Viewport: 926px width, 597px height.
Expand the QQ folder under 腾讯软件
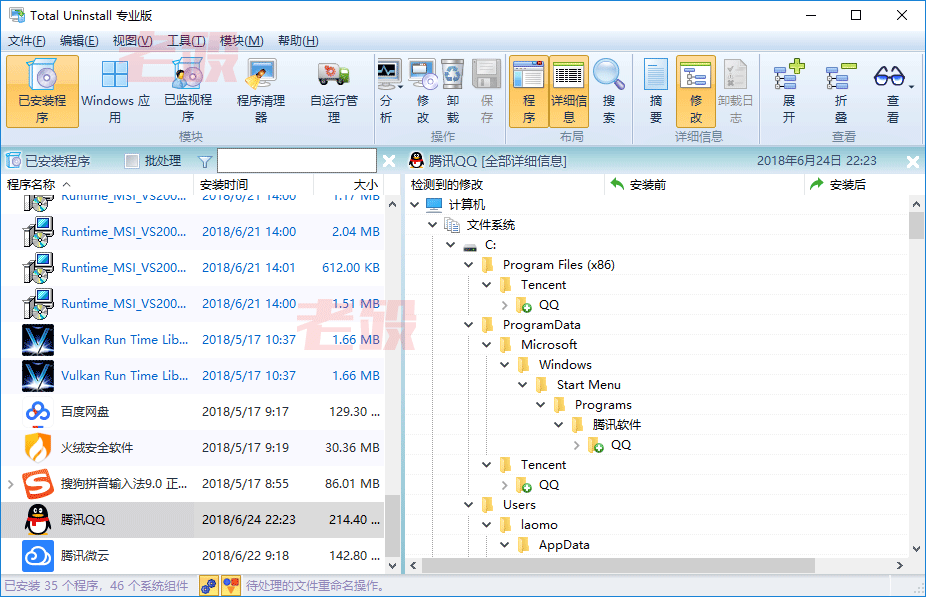coord(576,445)
